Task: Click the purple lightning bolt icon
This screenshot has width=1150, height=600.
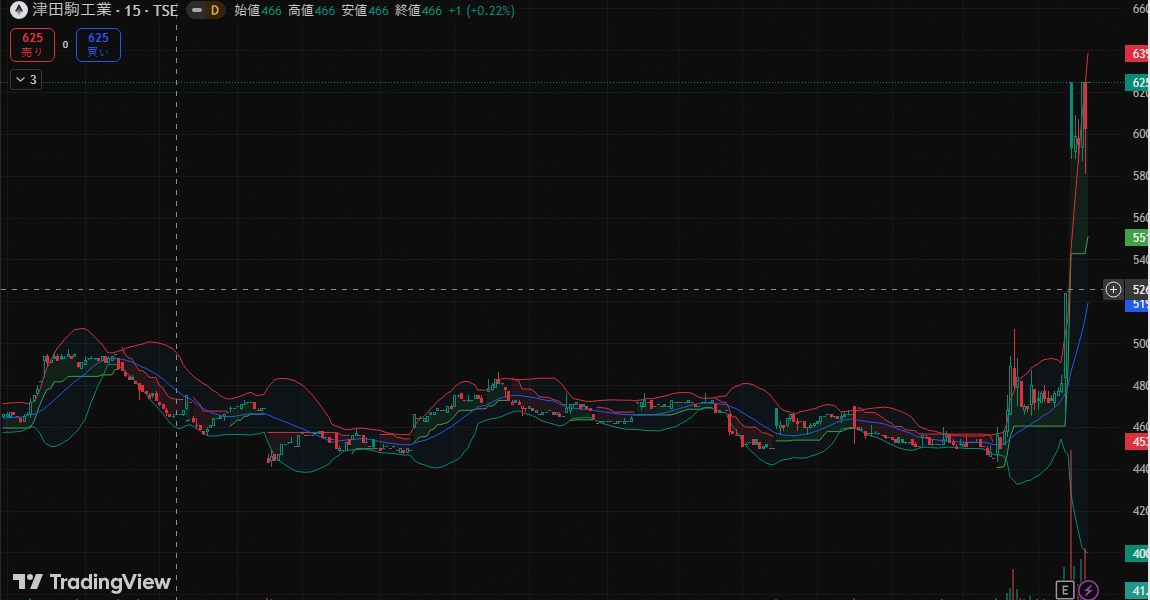Action: click(1089, 590)
